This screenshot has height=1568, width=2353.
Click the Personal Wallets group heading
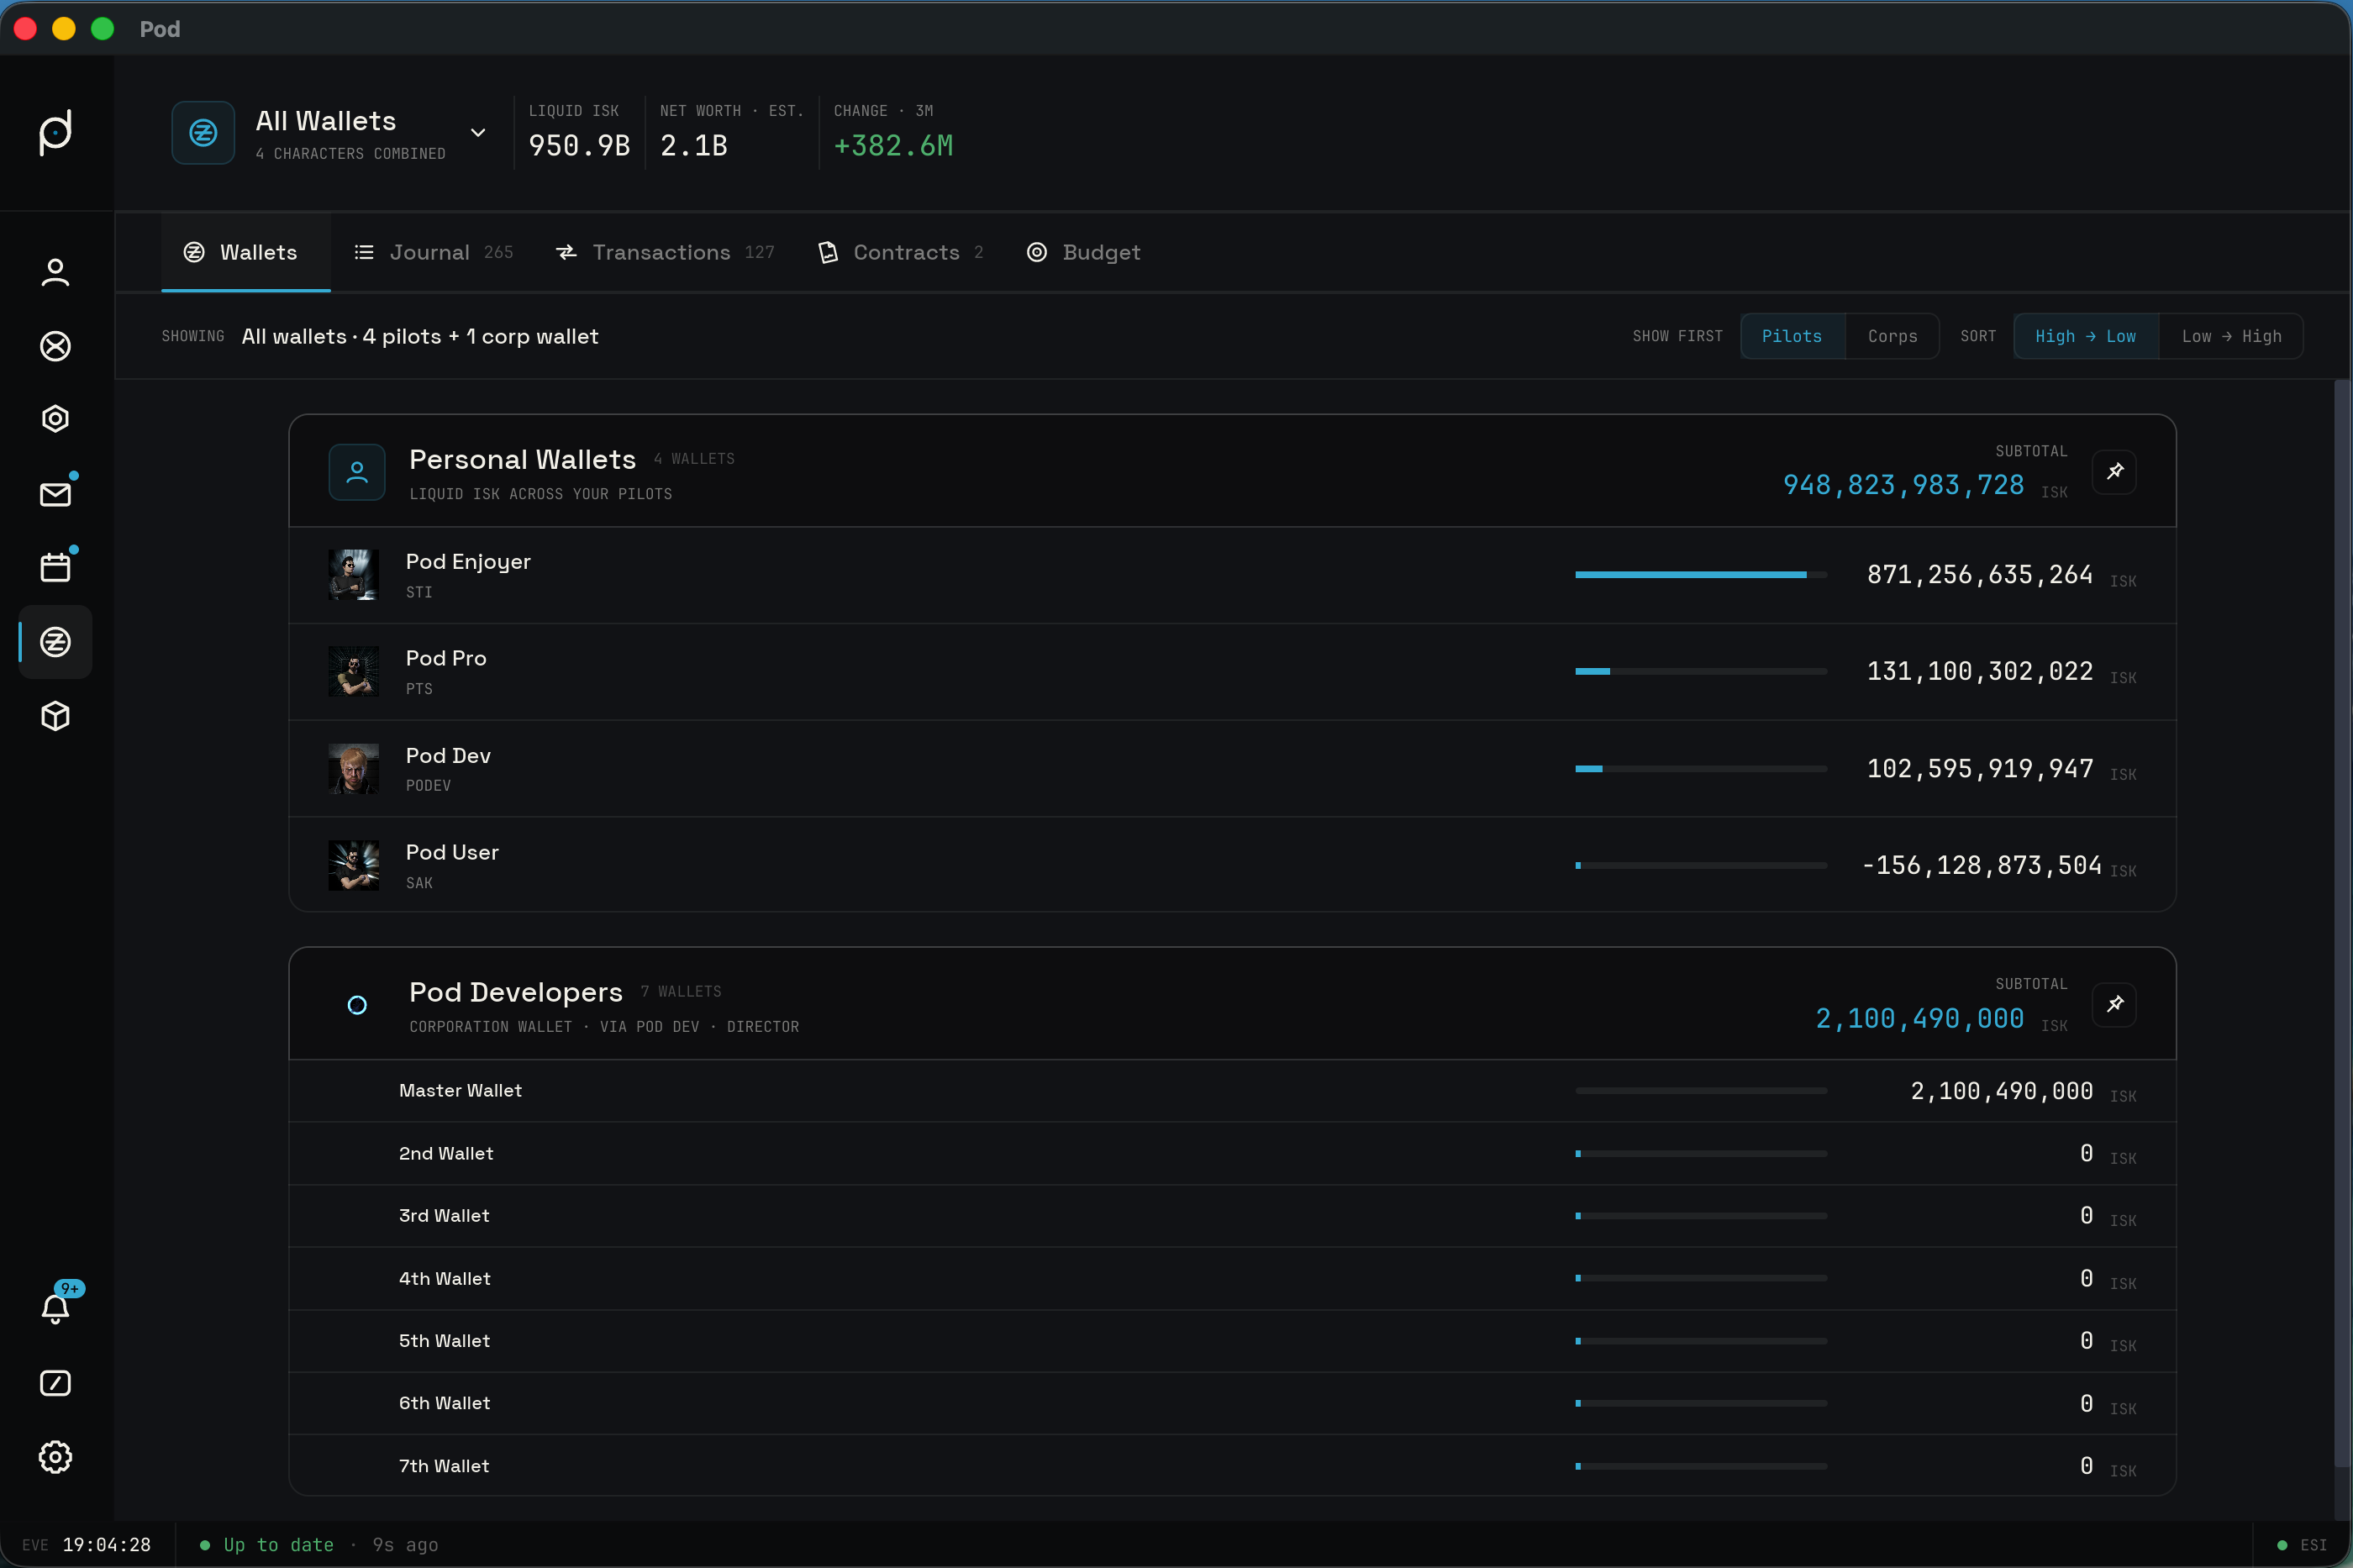[x=522, y=459]
